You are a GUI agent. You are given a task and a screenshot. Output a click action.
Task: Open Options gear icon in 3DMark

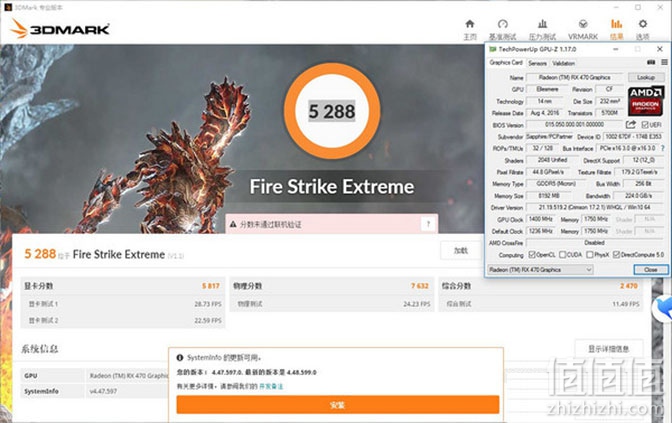(x=642, y=24)
